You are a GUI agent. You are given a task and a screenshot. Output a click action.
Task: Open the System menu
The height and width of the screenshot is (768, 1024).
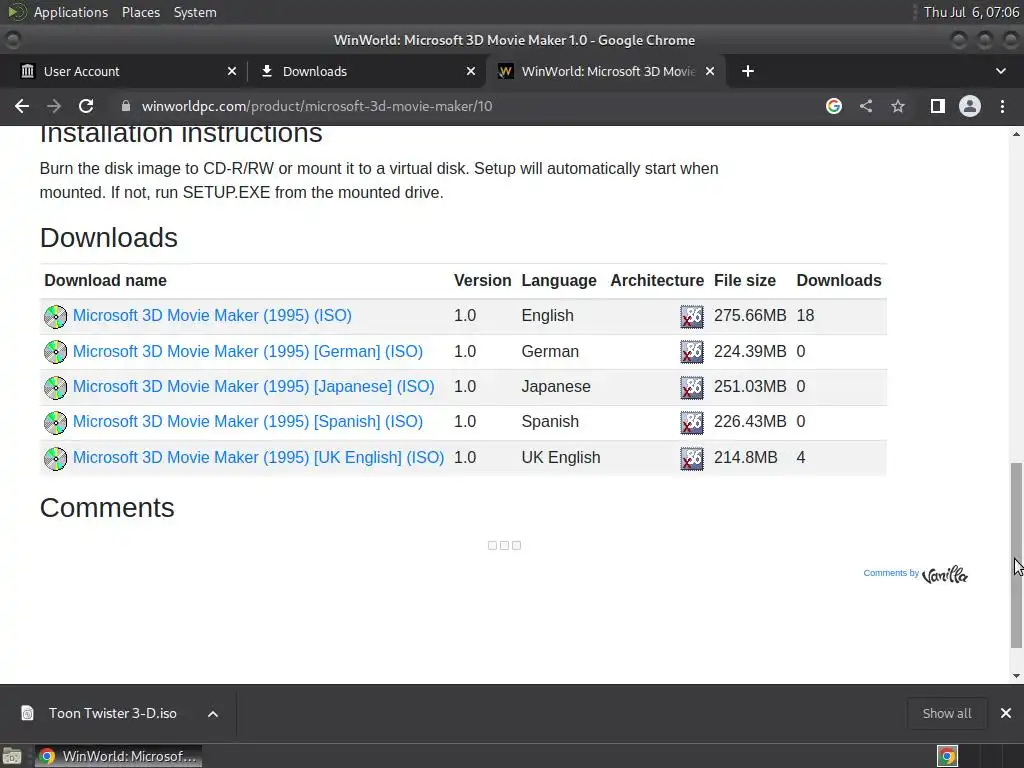195,12
